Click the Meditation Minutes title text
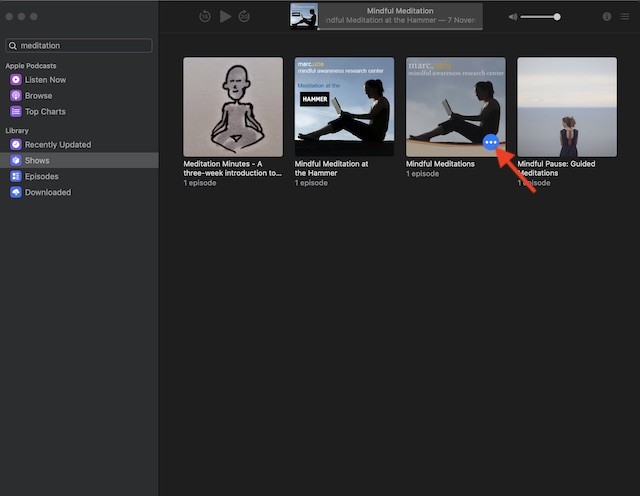 coord(233,168)
